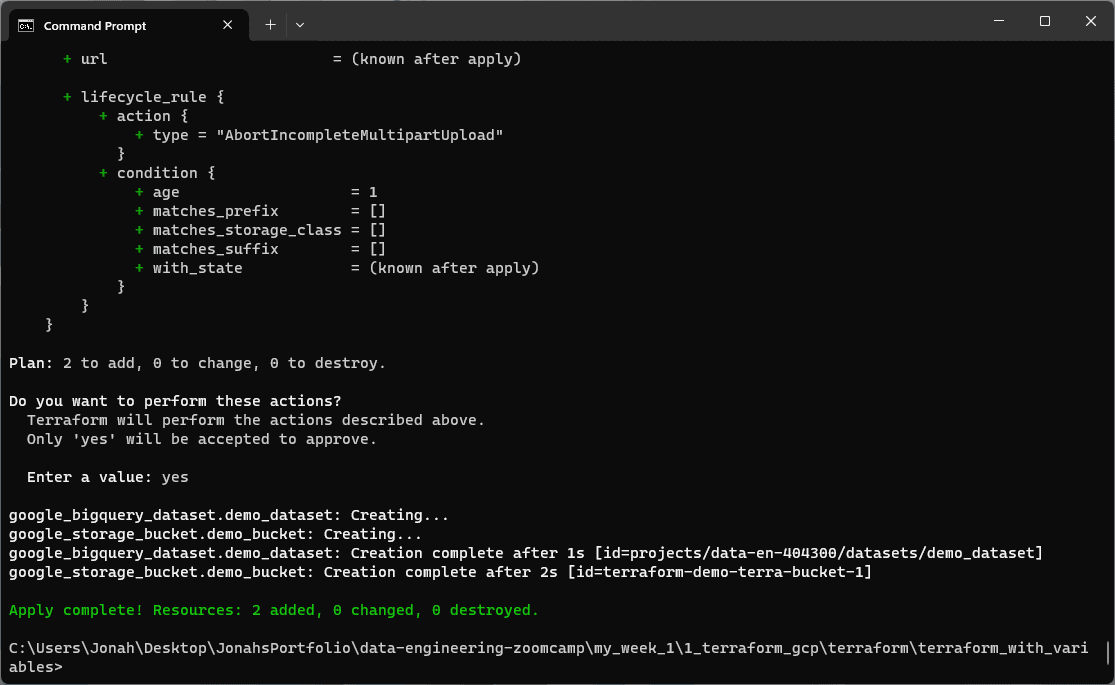Click the 'age' attribute text
Image resolution: width=1115 pixels, height=685 pixels.
[166, 193]
